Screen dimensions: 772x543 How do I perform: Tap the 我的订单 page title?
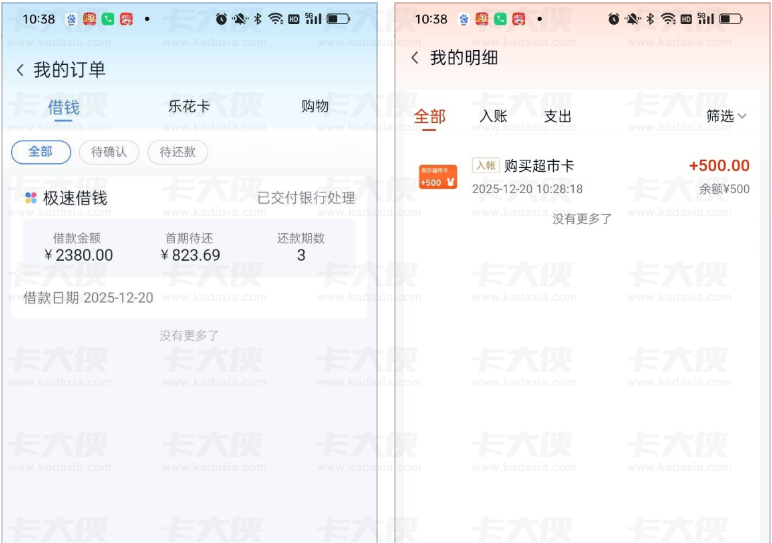click(69, 70)
